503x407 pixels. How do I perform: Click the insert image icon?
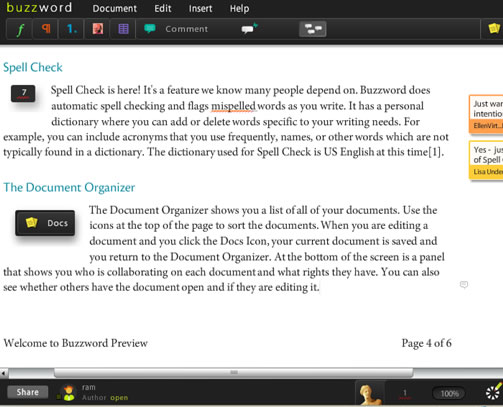(98, 29)
